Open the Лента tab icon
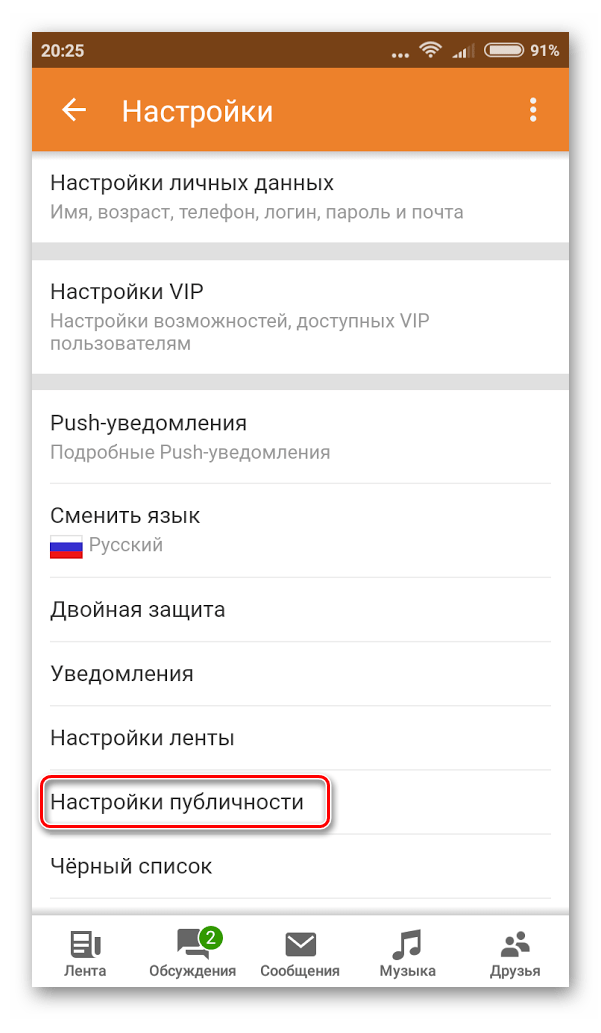The height and width of the screenshot is (1033, 601). [86, 945]
